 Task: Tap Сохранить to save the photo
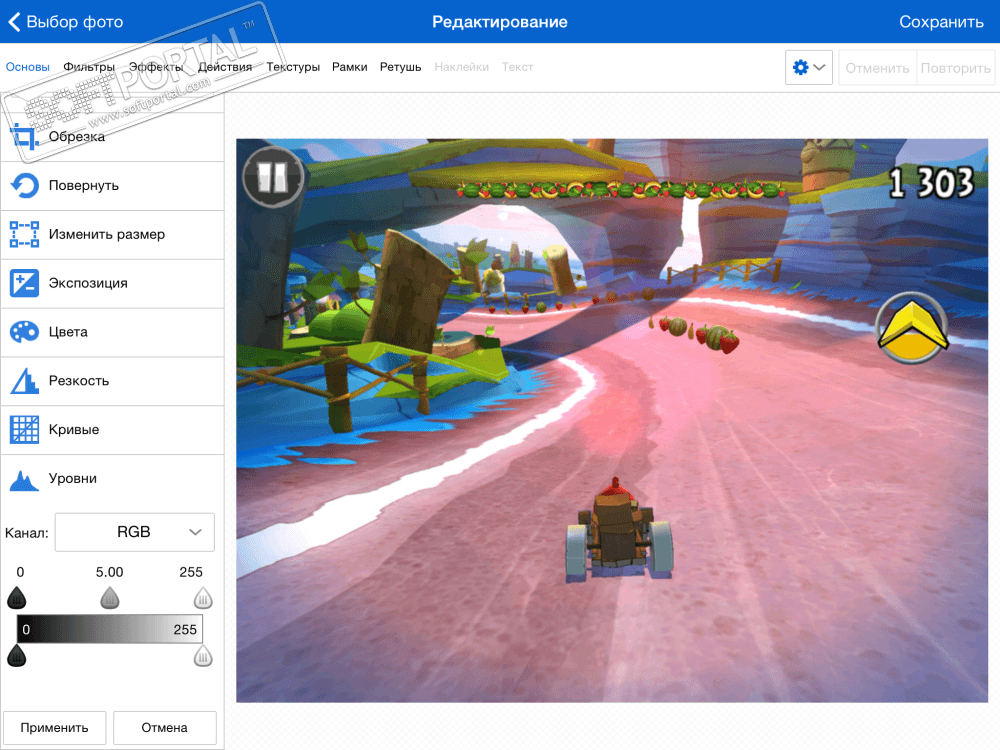(941, 22)
